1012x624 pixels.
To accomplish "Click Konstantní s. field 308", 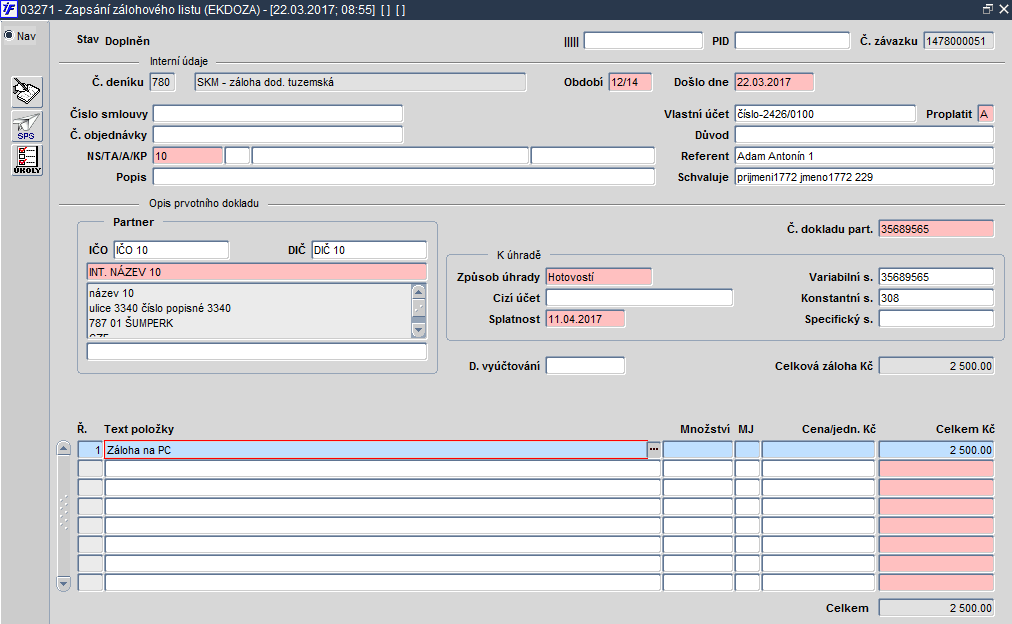I will tap(936, 297).
